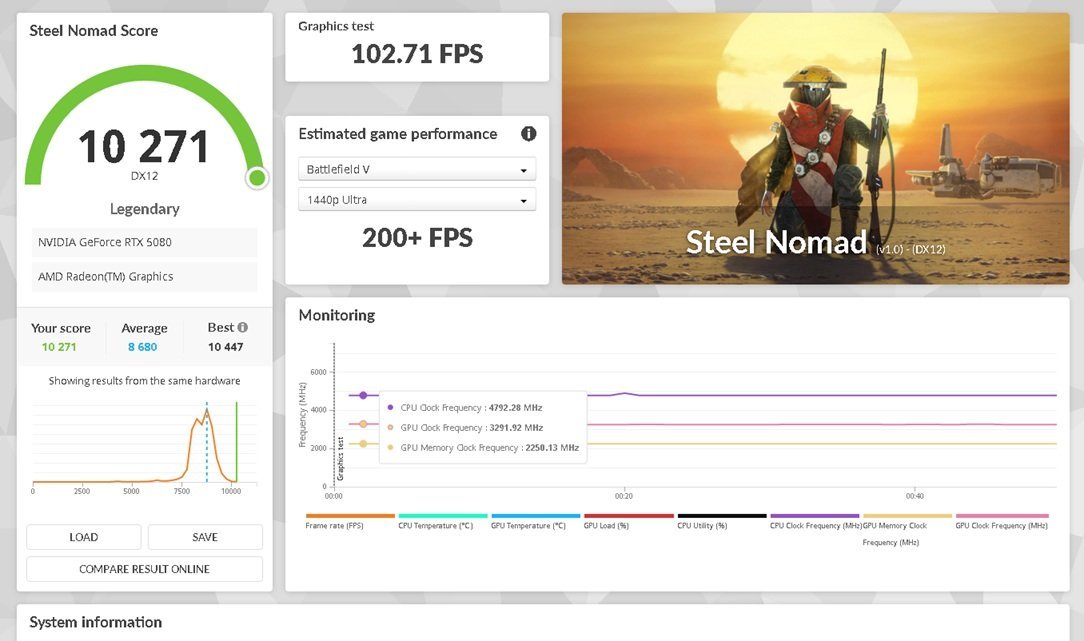This screenshot has height=641, width=1084.
Task: Click the Monitoring panel heading
Action: pos(337,315)
